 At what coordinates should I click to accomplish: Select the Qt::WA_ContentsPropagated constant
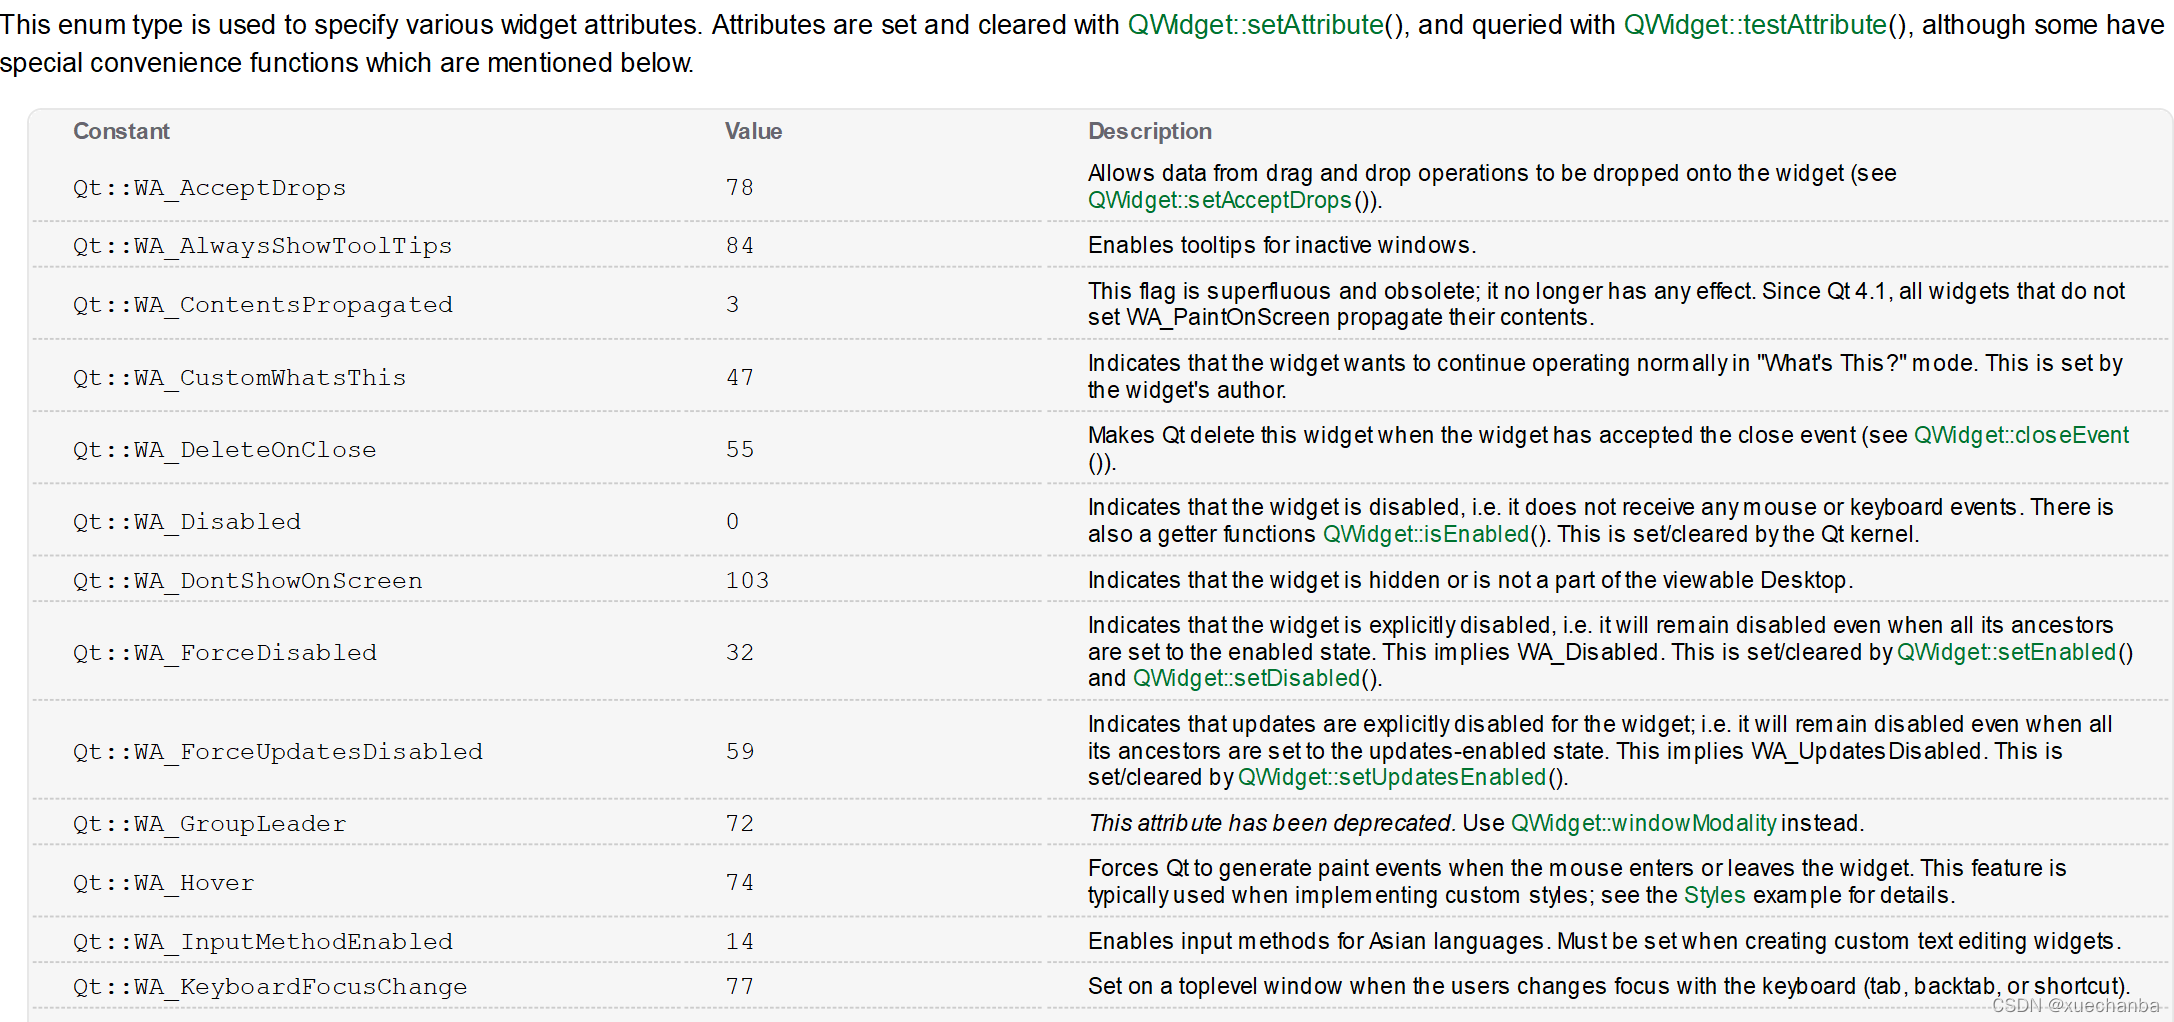262,305
